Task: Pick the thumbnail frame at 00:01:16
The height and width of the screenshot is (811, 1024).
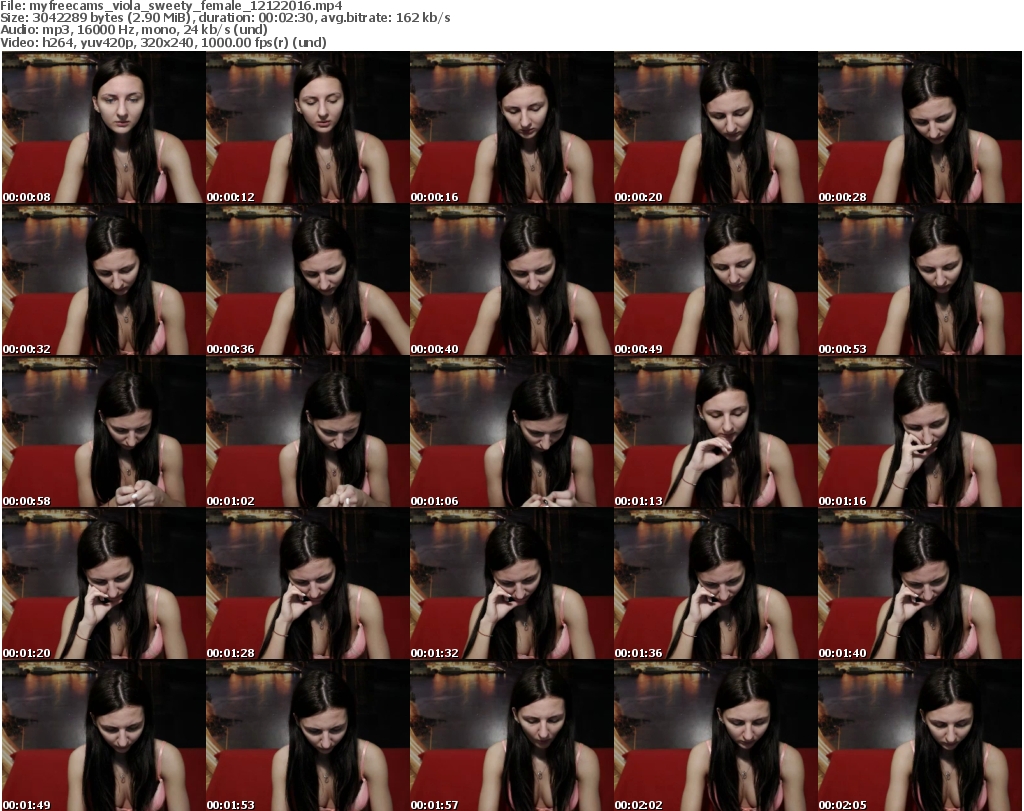Action: pyautogui.click(x=920, y=432)
